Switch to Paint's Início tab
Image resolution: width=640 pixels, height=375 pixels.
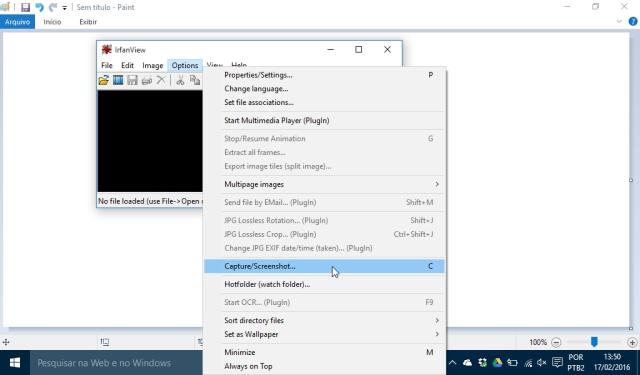point(52,22)
